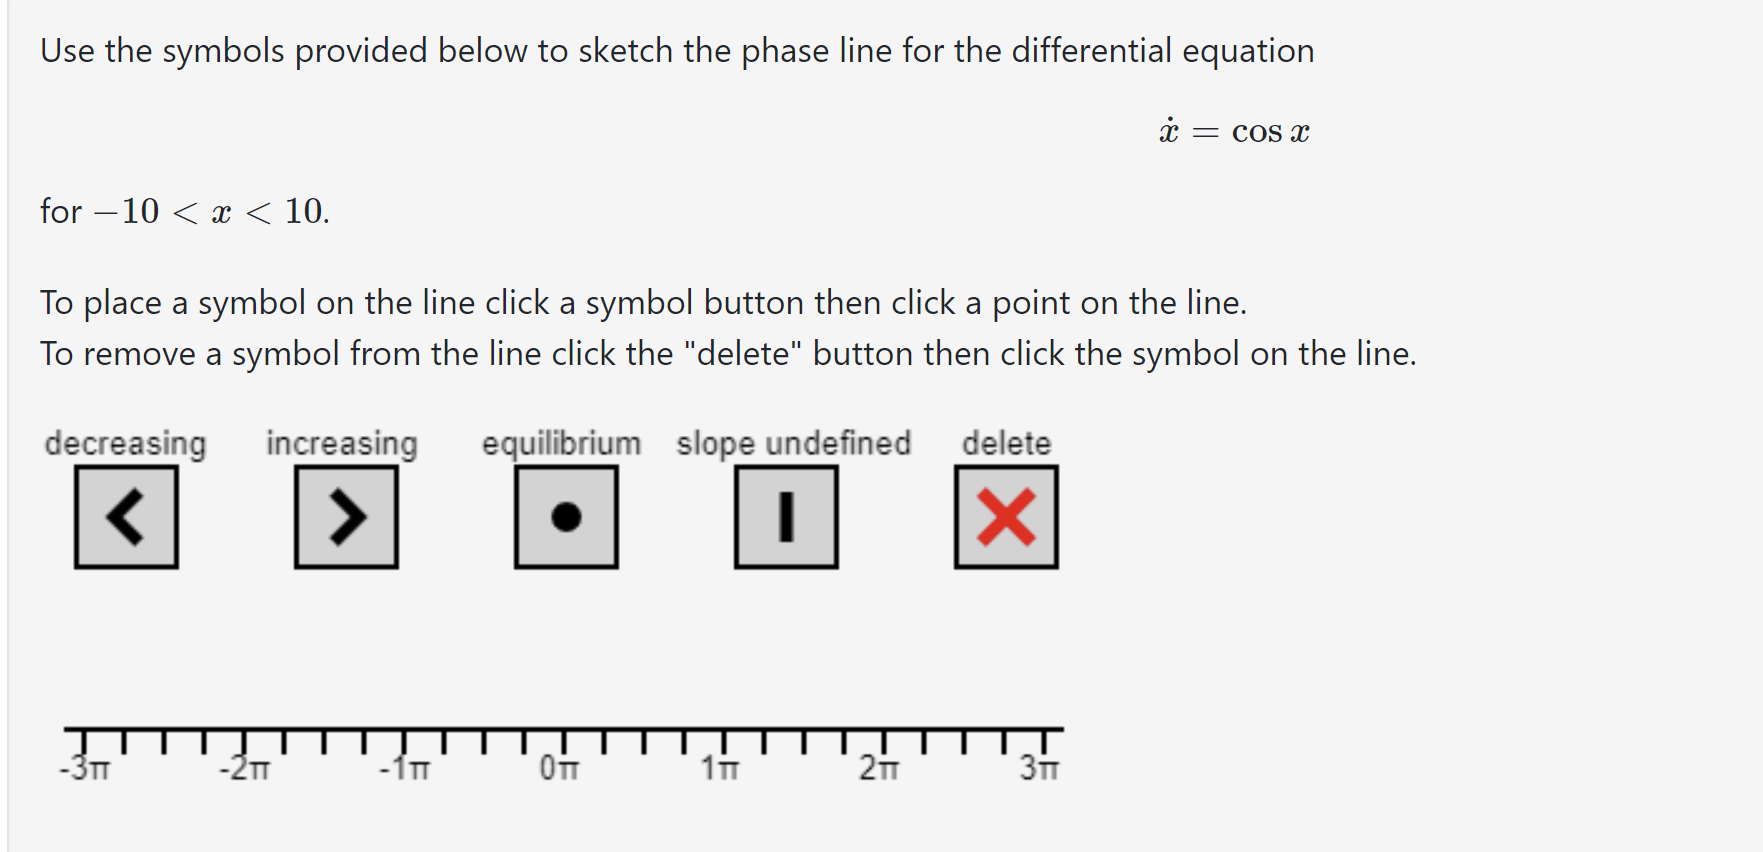Click the right-pointing chevron inside the increasing box
This screenshot has width=1763, height=852.
[x=346, y=518]
